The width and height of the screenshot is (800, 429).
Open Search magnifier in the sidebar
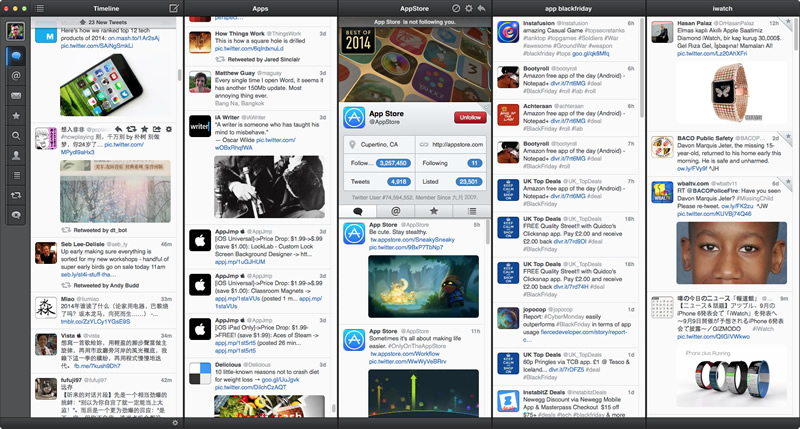16,136
